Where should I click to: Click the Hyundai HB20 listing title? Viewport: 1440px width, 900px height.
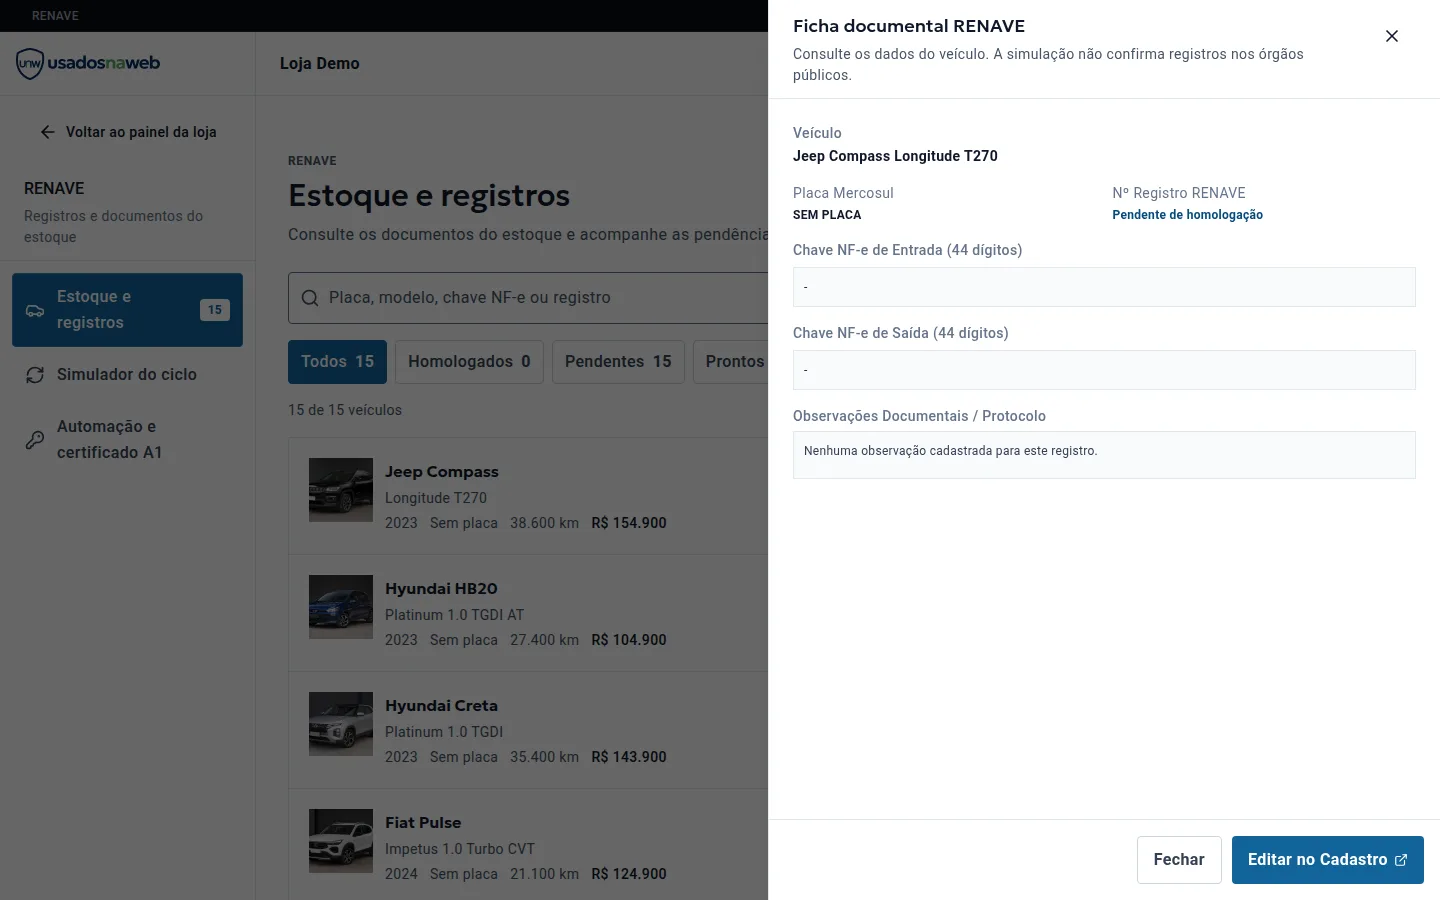click(x=441, y=589)
